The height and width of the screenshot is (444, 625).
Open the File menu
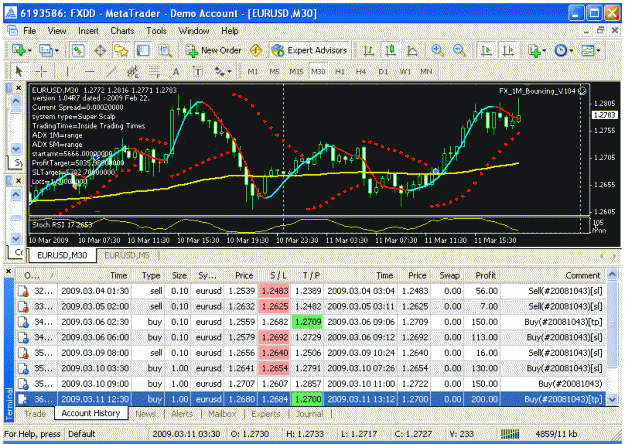(29, 31)
